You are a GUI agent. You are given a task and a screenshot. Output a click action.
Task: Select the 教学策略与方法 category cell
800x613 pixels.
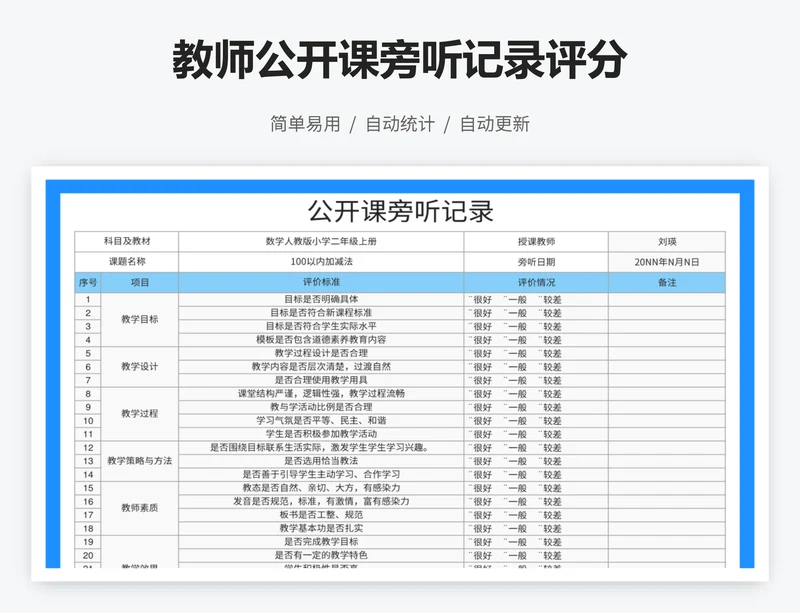(x=140, y=461)
